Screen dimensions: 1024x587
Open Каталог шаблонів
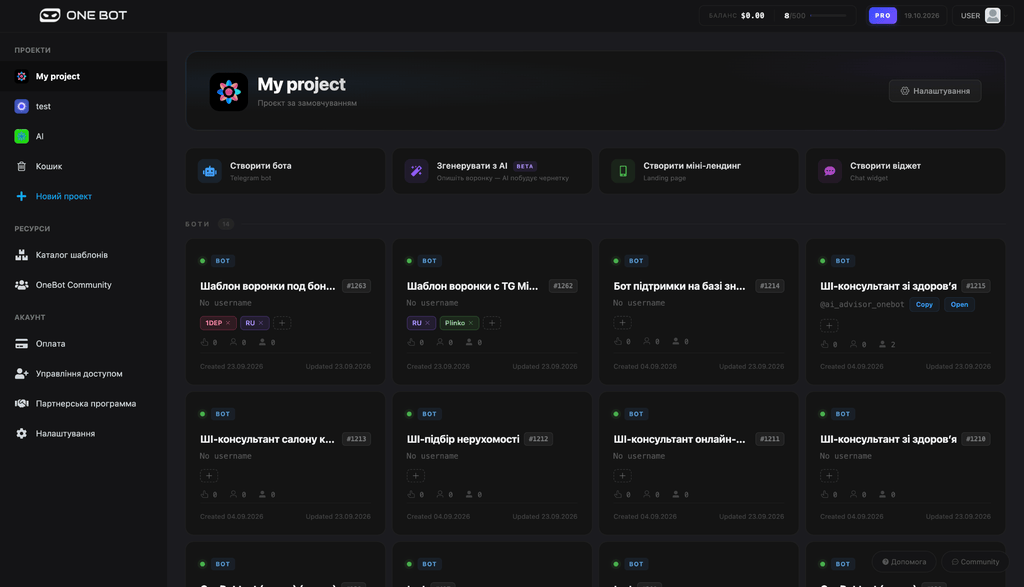click(84, 255)
